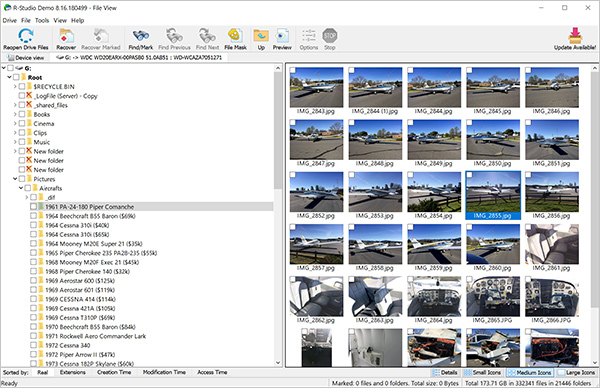The image size is (600, 388).
Task: Mark the IMG_2855.jpg thumbnail checkbox
Action: click(x=469, y=174)
